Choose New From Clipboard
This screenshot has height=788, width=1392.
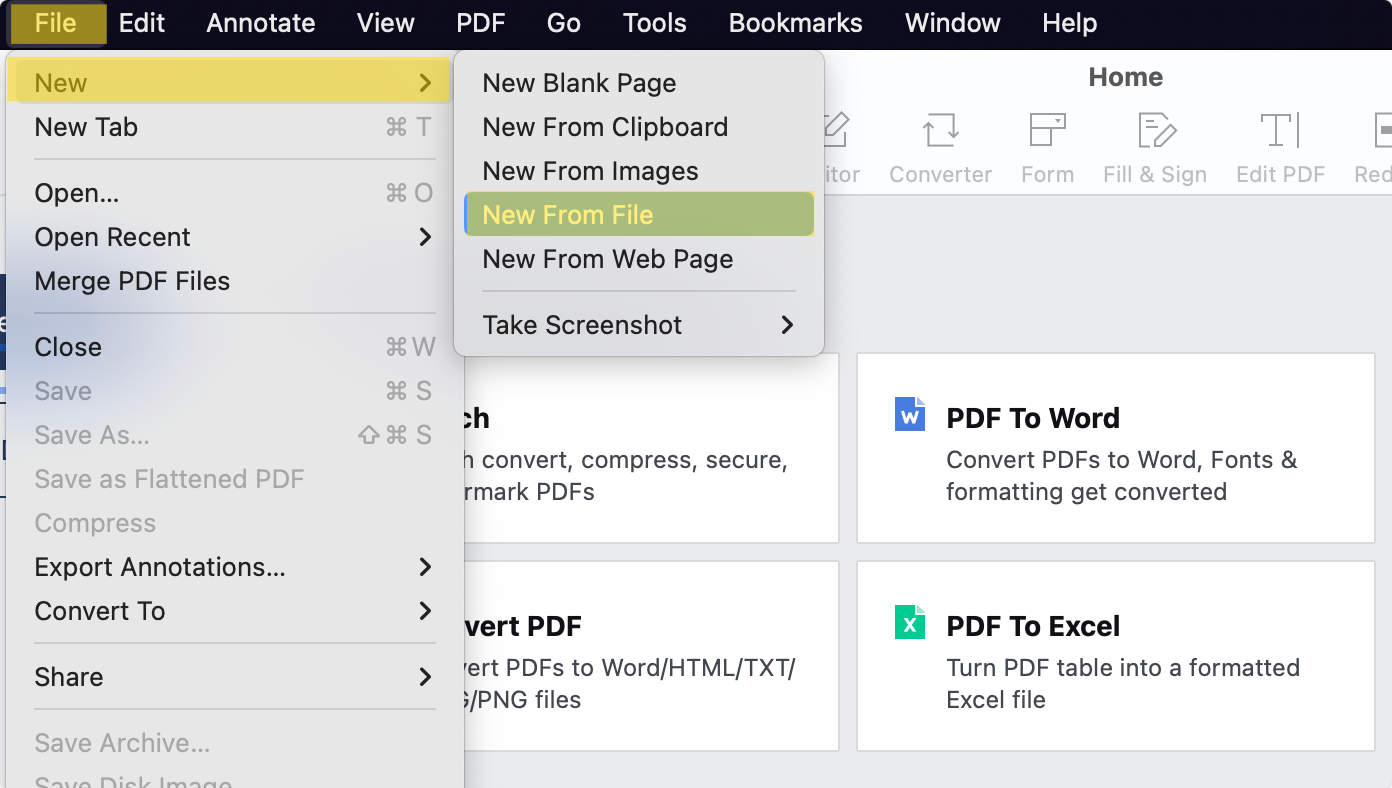click(x=639, y=127)
